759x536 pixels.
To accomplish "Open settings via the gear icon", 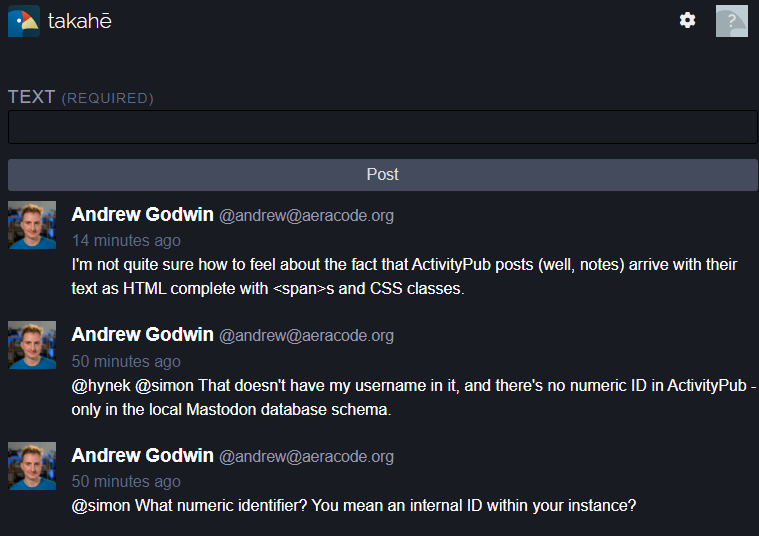I will (x=687, y=20).
